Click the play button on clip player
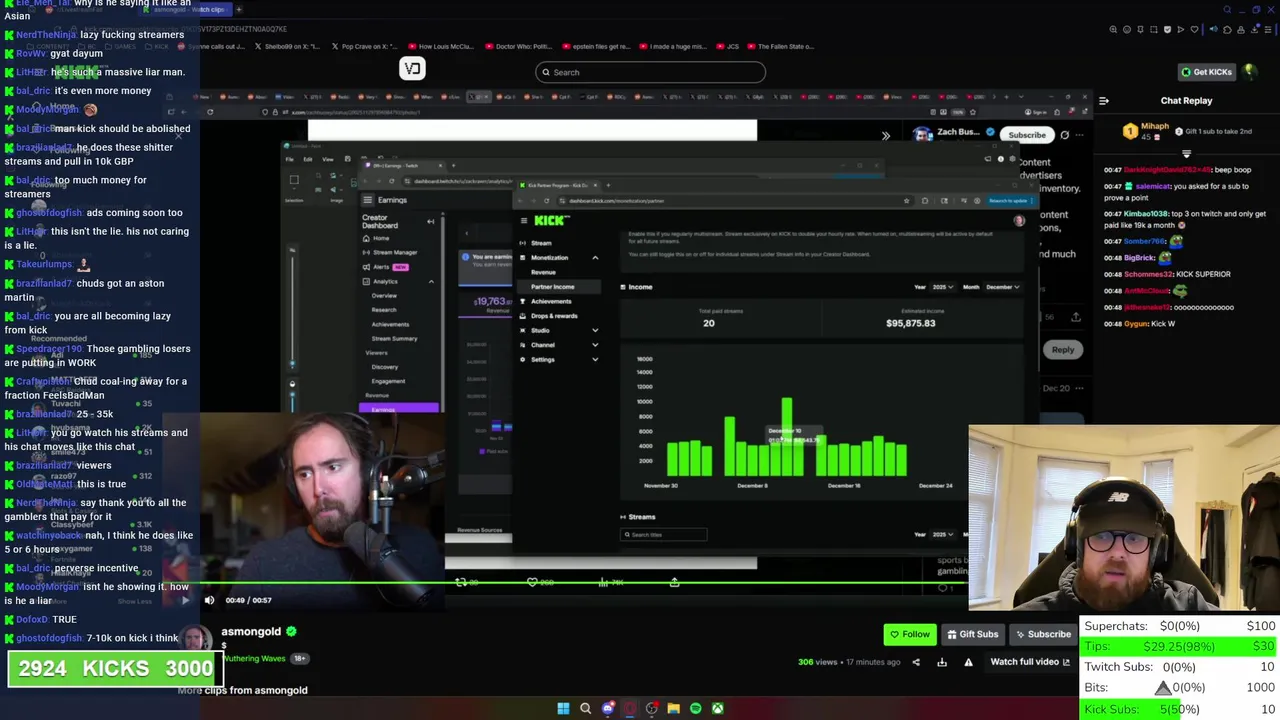1280x720 pixels. pyautogui.click(x=185, y=600)
